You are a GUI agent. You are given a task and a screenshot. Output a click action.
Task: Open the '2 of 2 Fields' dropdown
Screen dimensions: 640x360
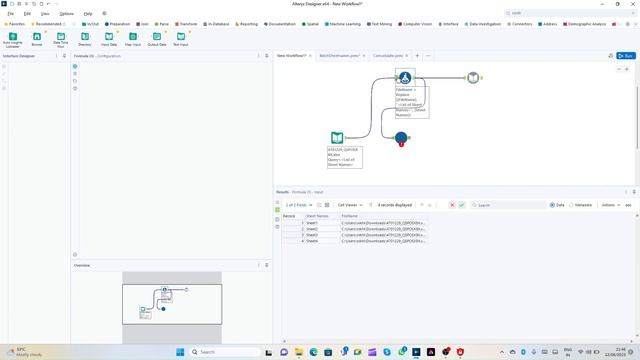pos(299,205)
